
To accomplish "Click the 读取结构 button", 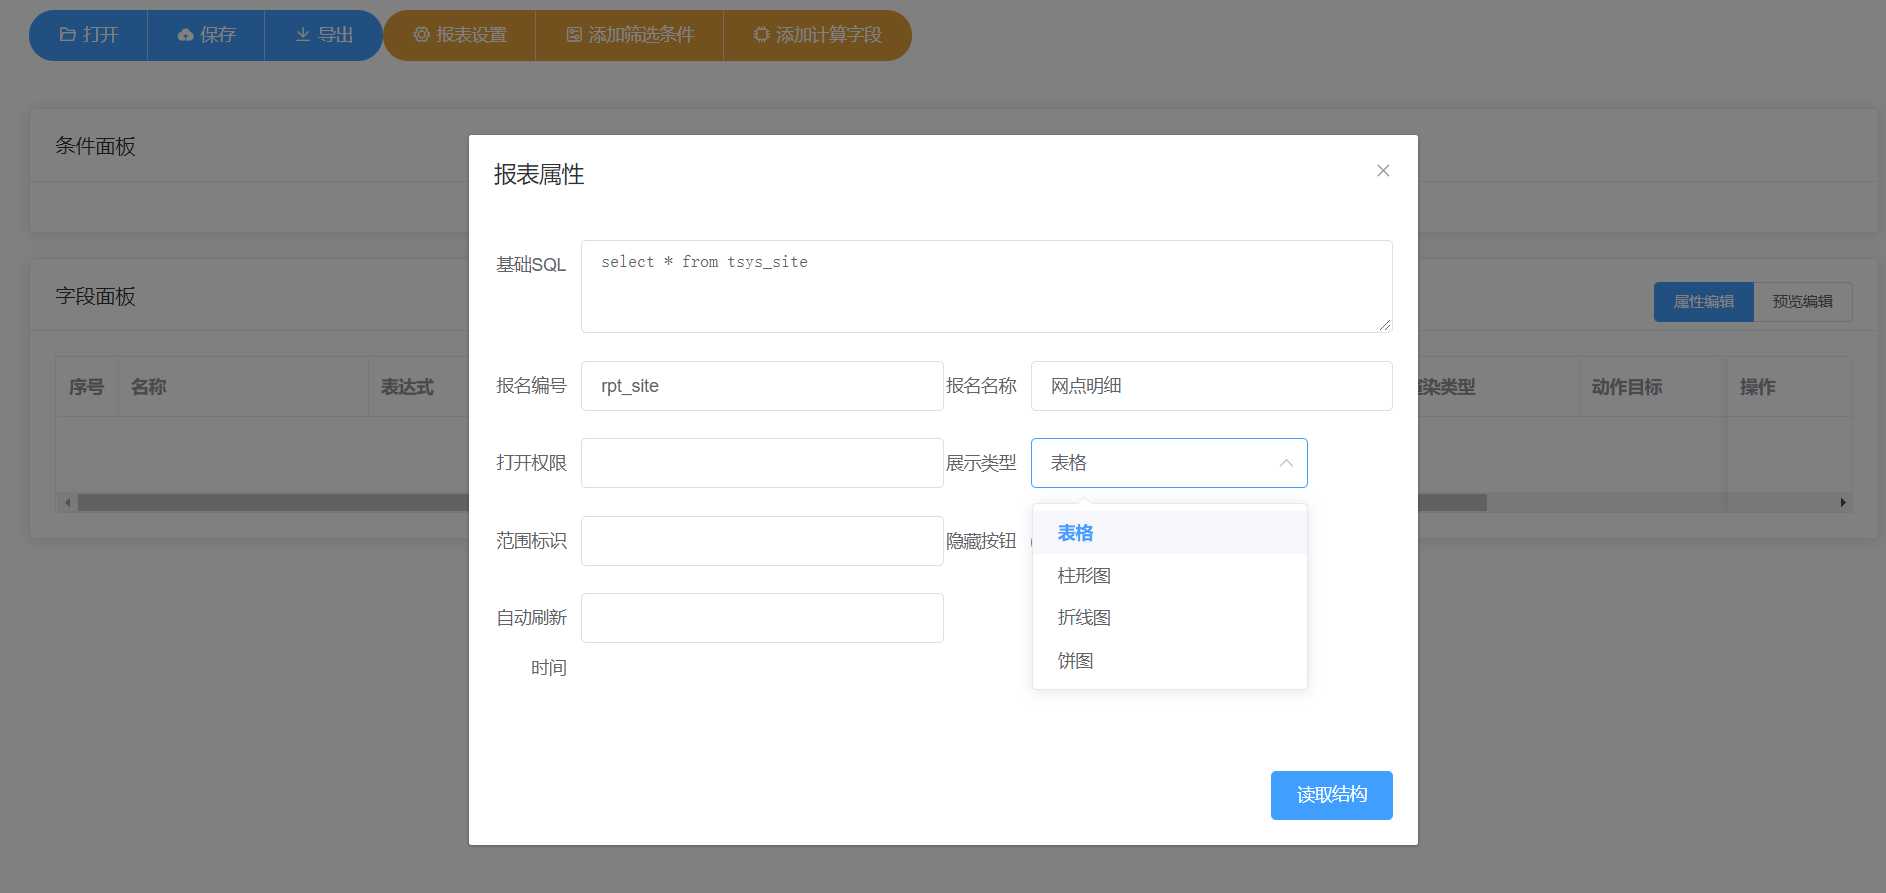I will coord(1331,795).
